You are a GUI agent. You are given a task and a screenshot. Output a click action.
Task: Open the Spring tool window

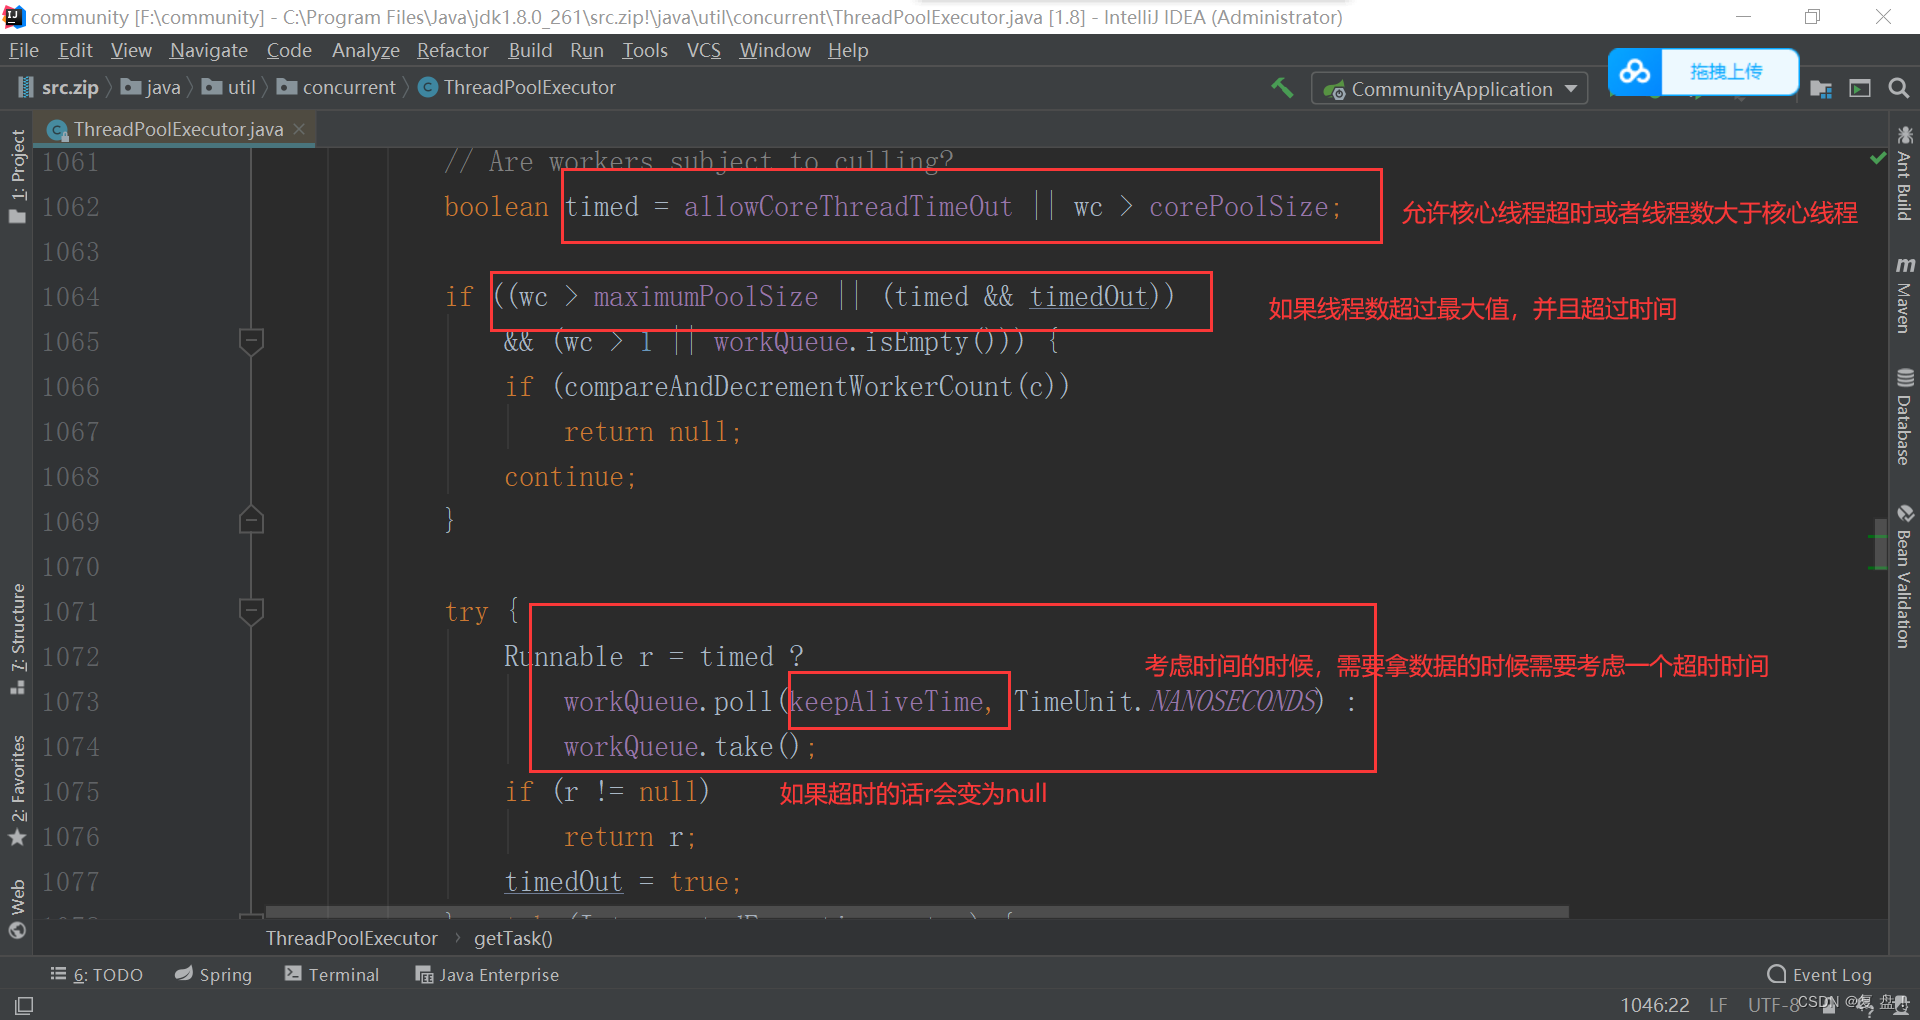[x=213, y=975]
